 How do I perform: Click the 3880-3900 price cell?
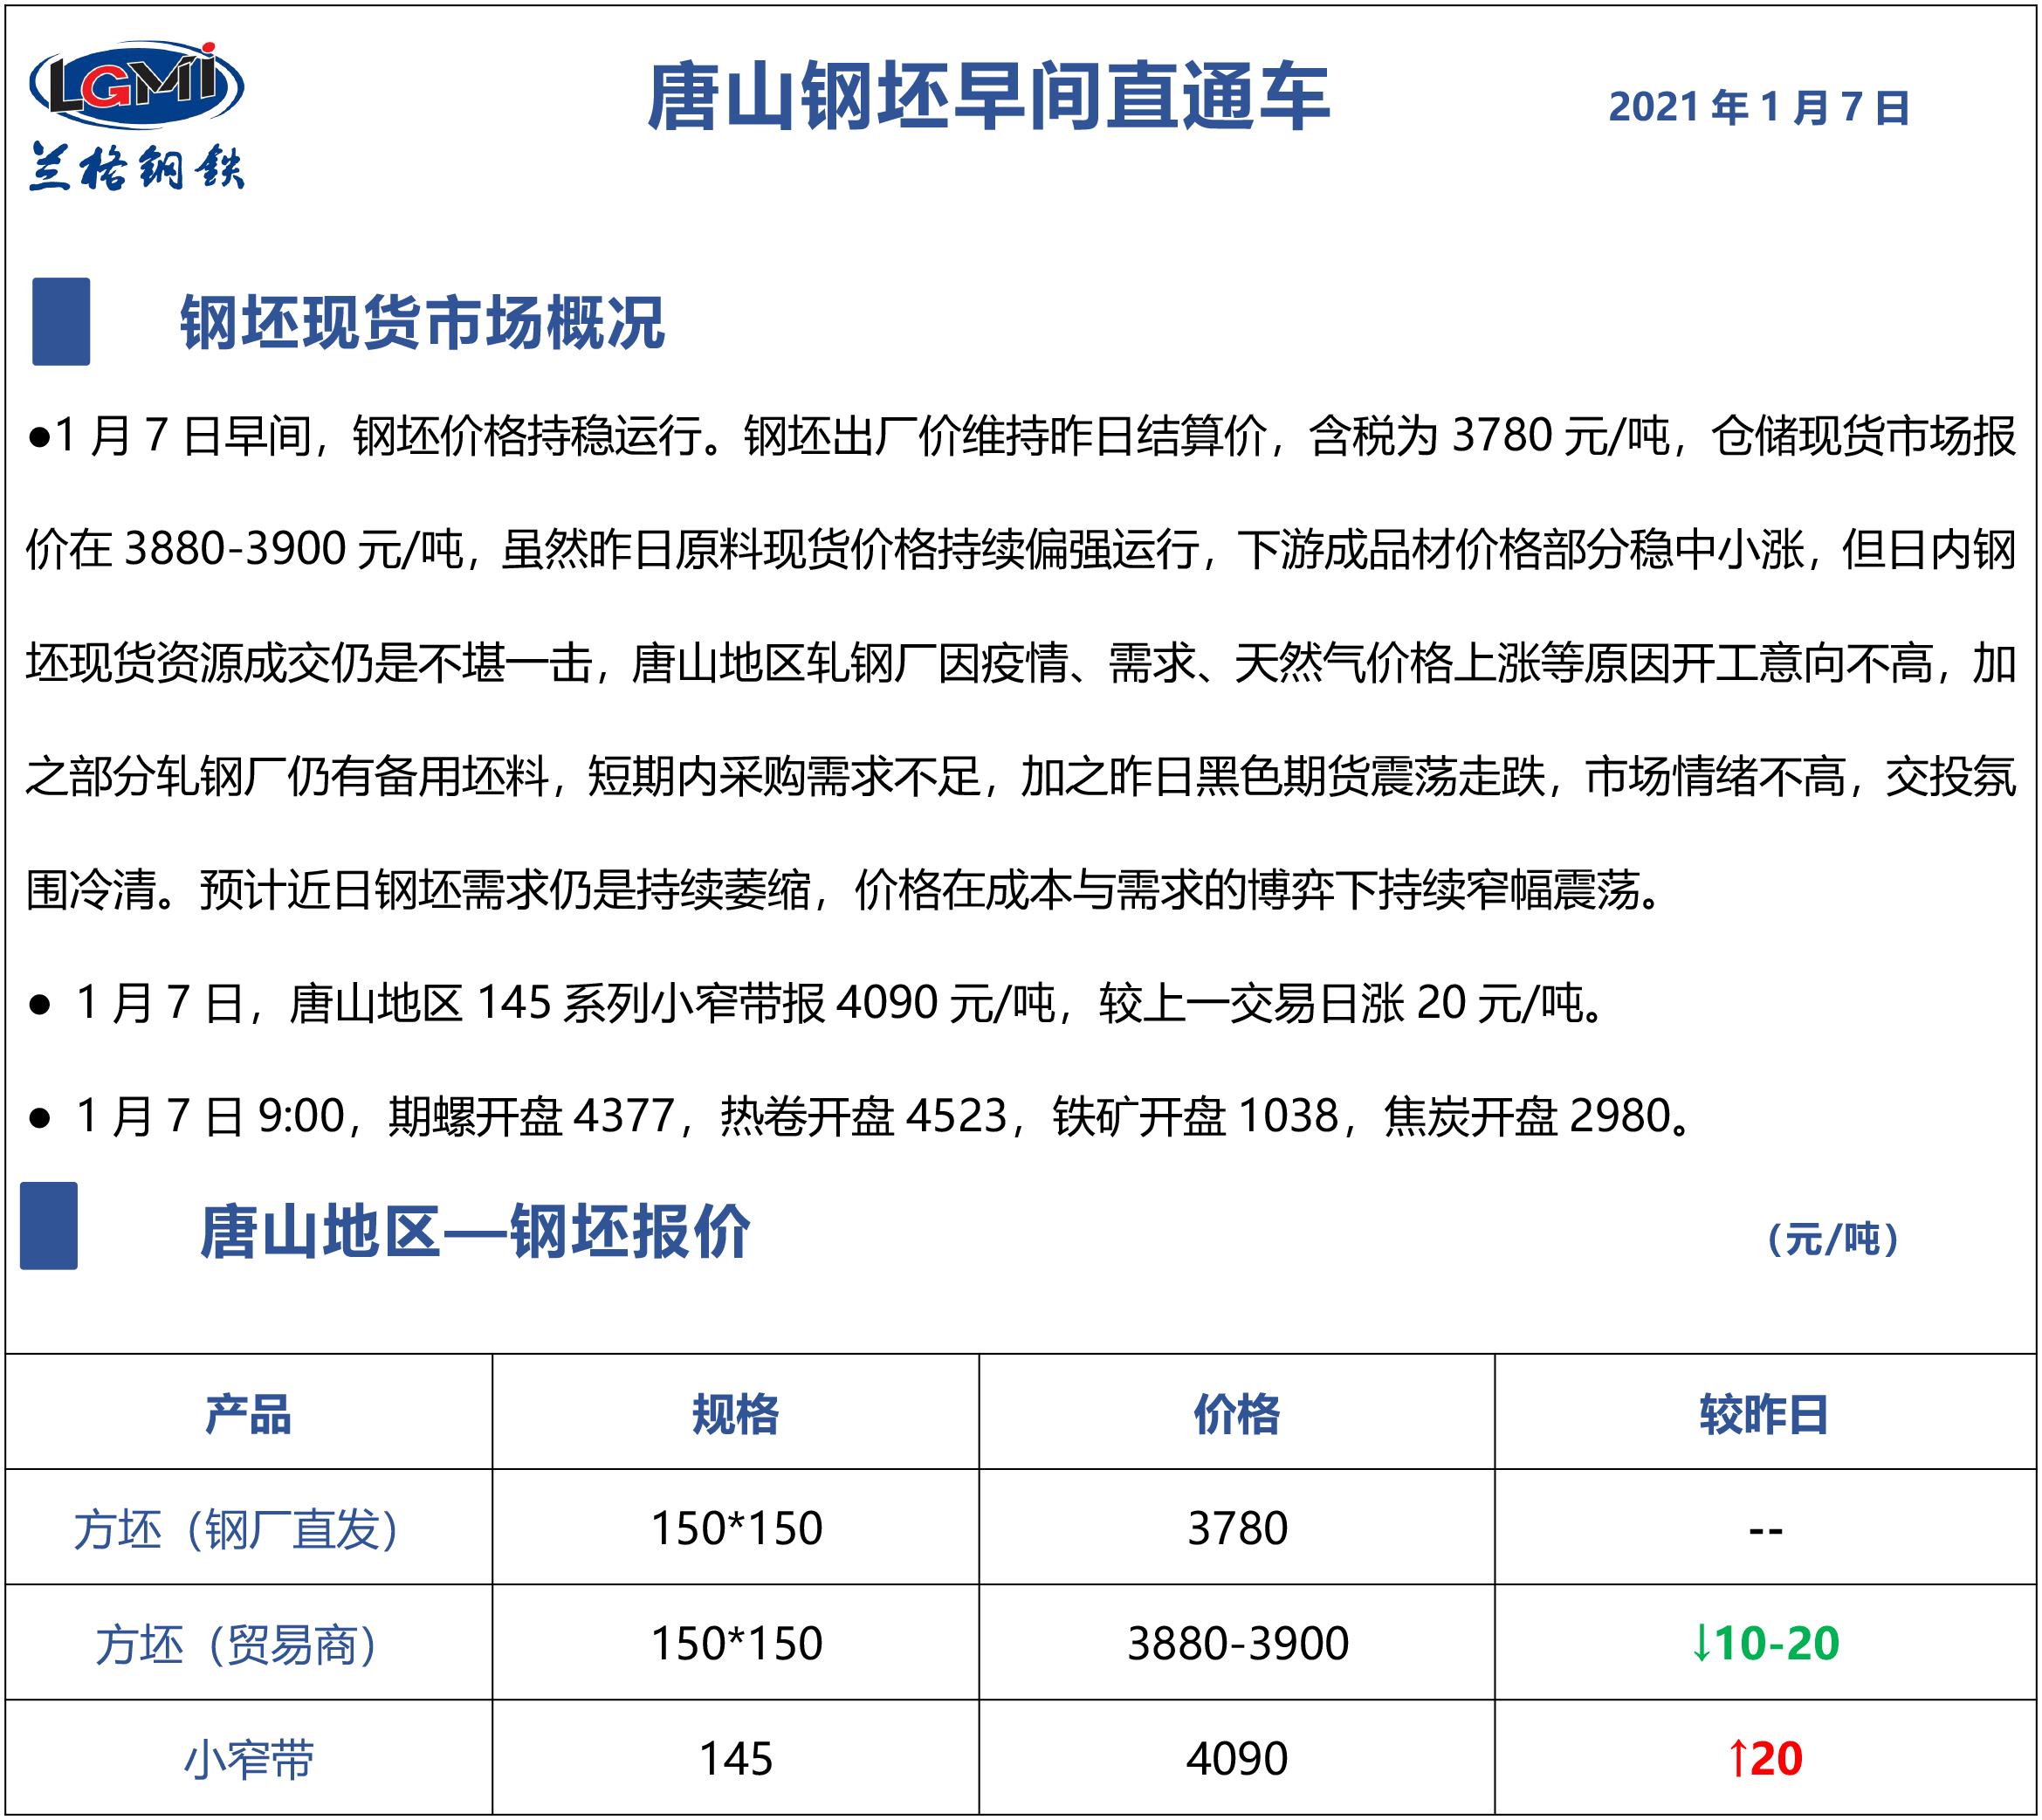click(x=1237, y=1643)
